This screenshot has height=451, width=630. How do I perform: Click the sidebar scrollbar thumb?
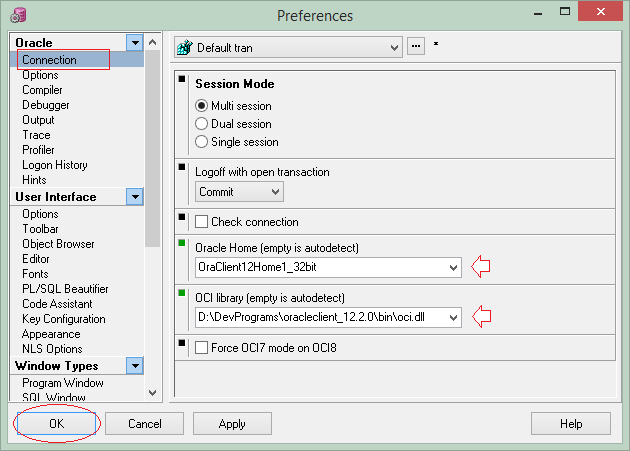click(x=152, y=148)
